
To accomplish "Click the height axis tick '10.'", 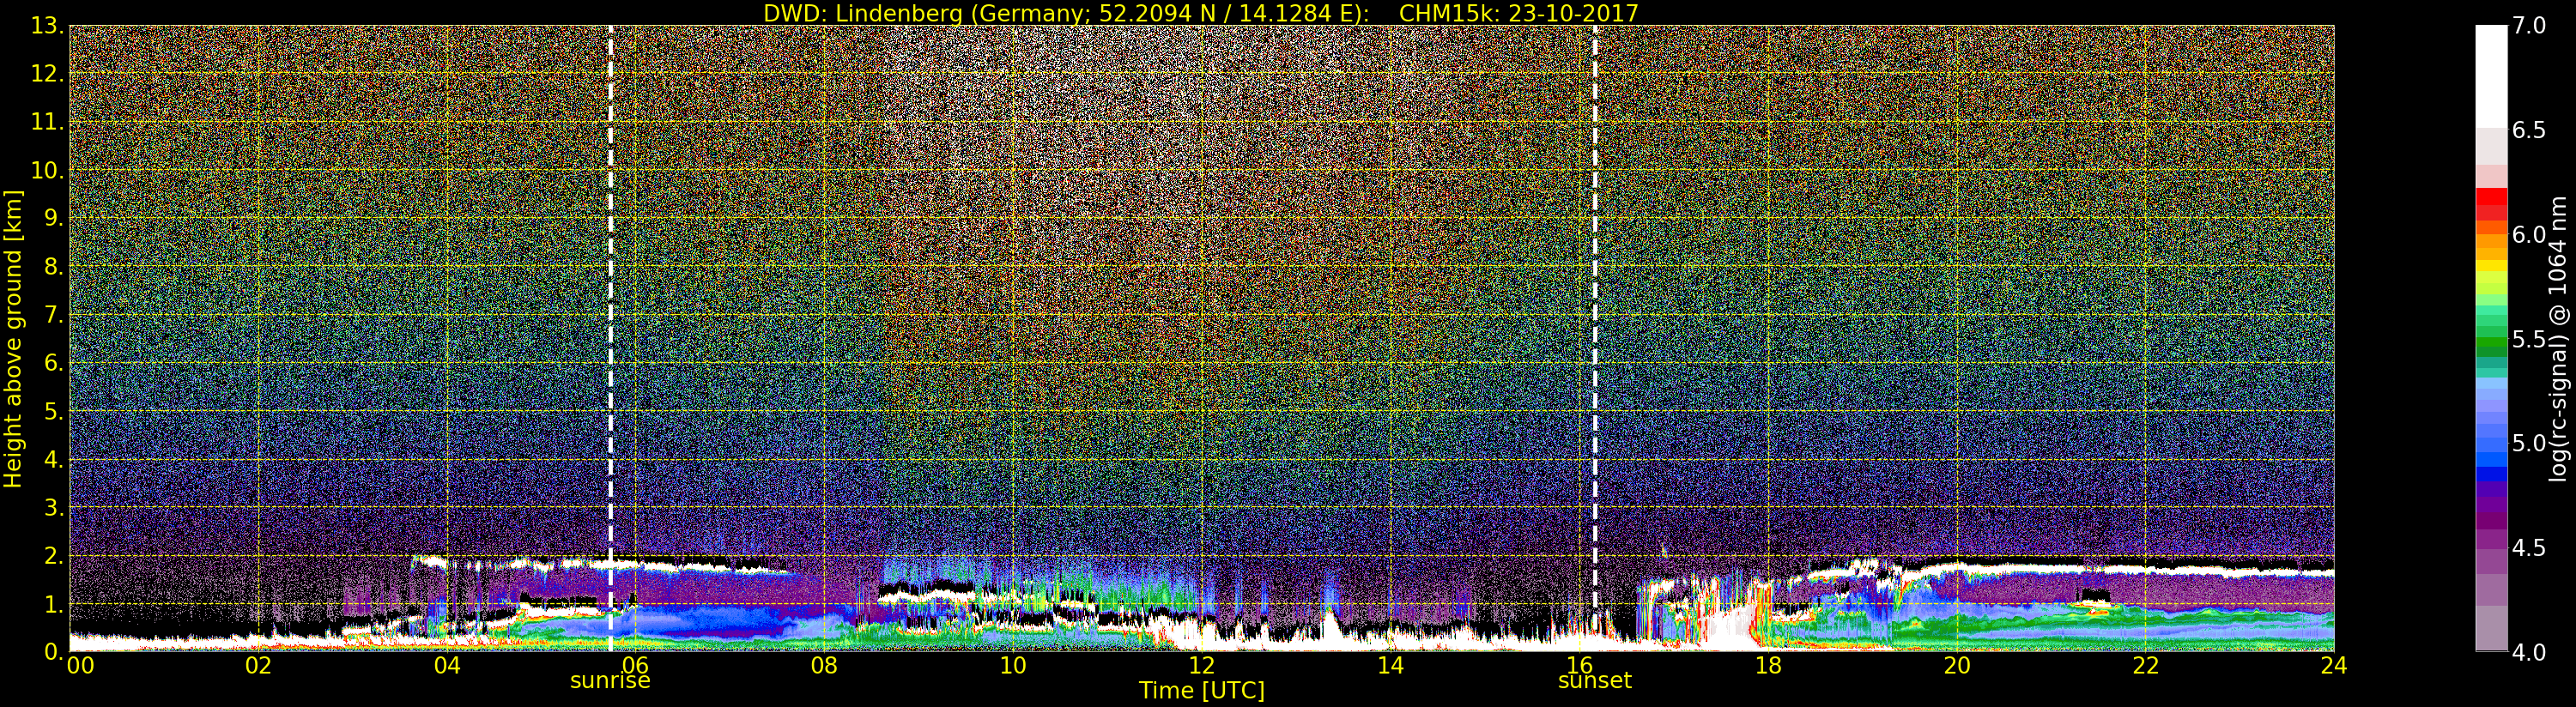I will pyautogui.click(x=47, y=170).
